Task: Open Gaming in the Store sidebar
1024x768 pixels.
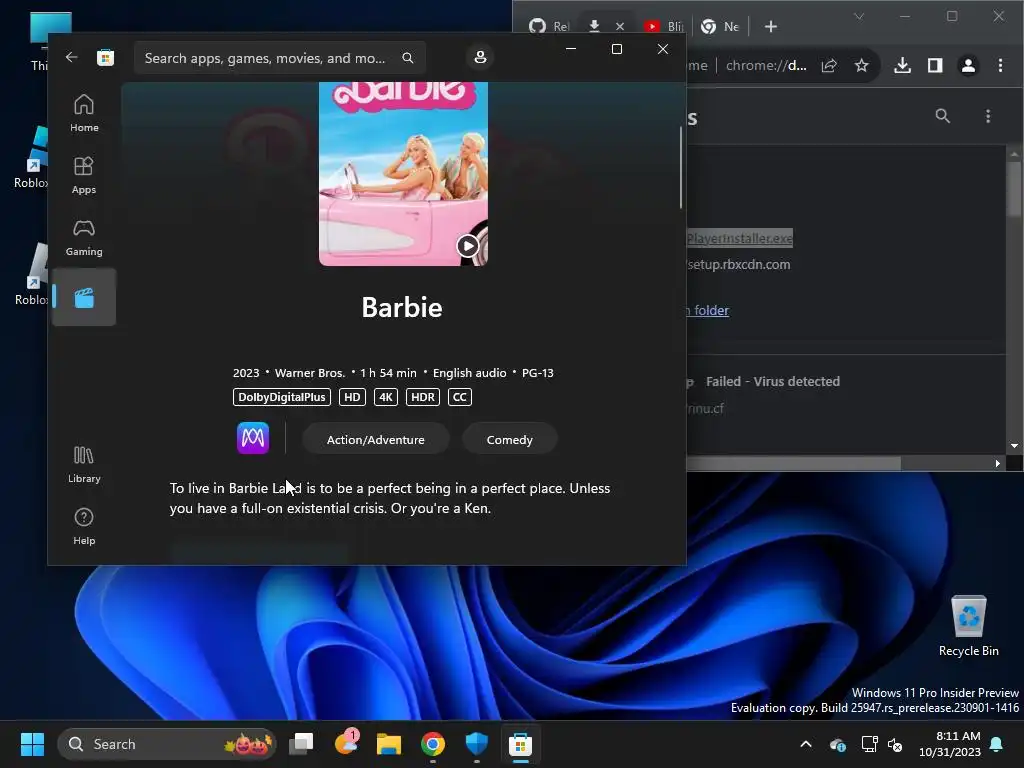Action: pyautogui.click(x=84, y=237)
